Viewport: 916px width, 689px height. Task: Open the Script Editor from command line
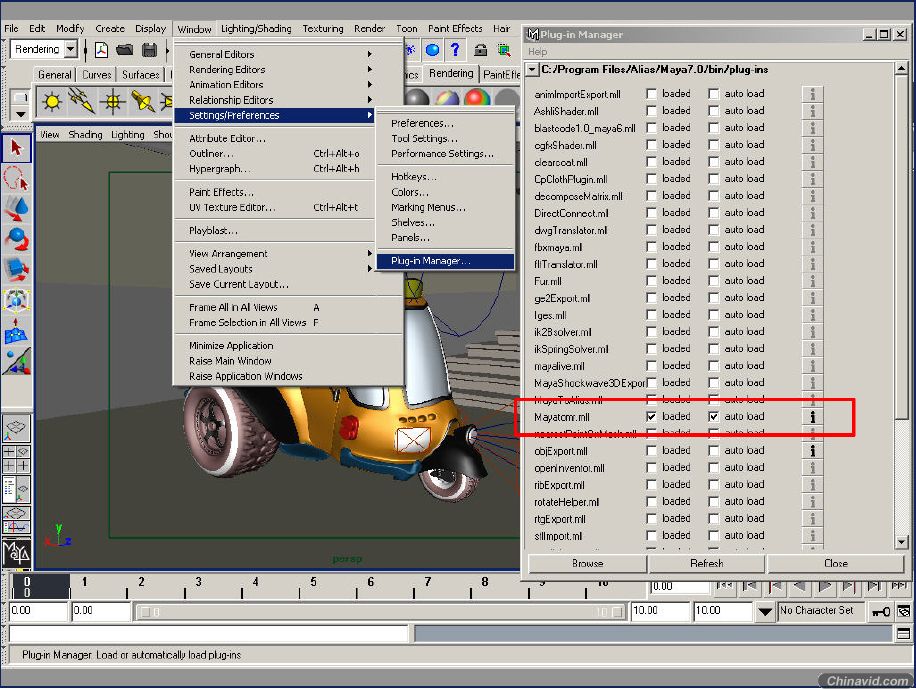point(903,633)
